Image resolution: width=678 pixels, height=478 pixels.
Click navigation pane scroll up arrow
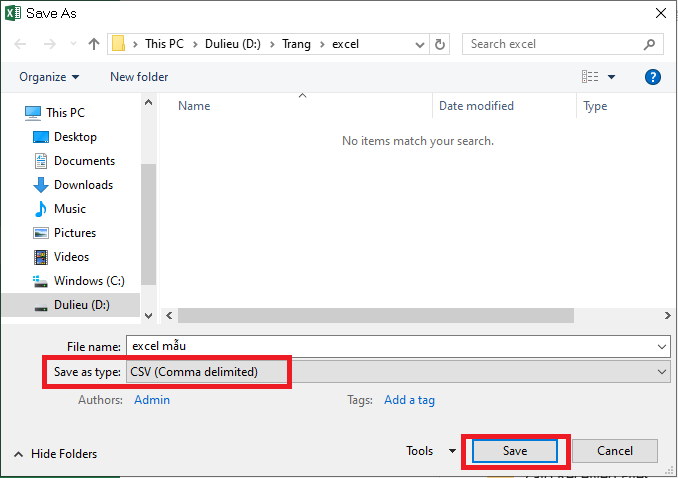pos(148,103)
